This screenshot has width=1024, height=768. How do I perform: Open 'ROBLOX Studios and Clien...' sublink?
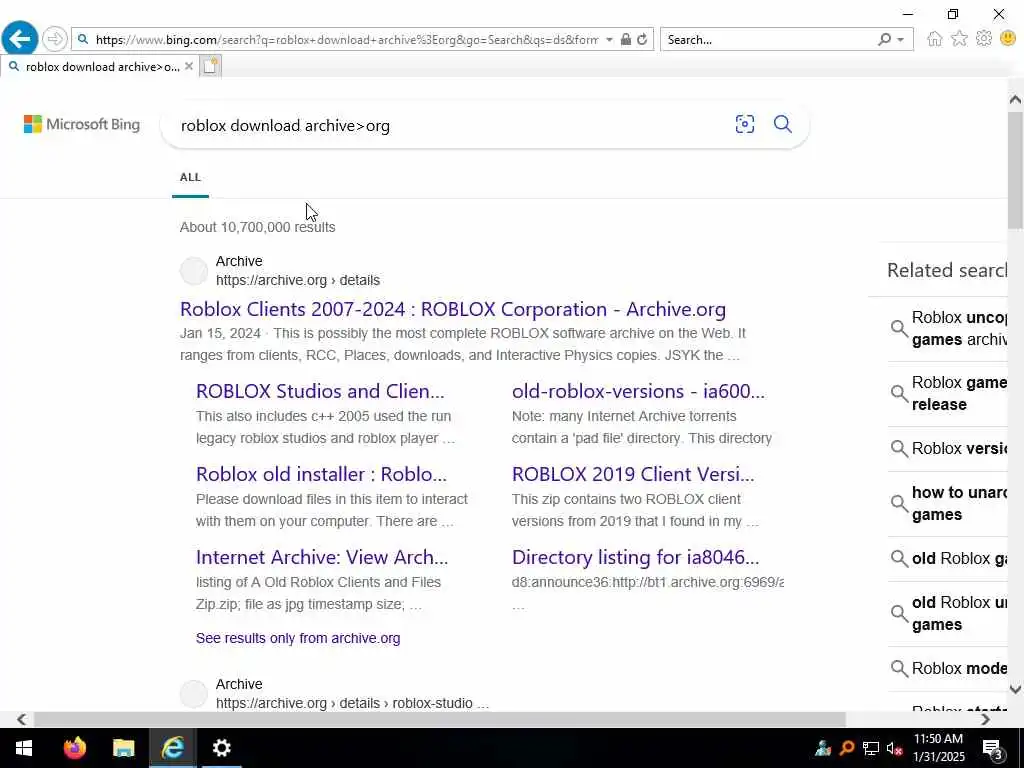320,391
